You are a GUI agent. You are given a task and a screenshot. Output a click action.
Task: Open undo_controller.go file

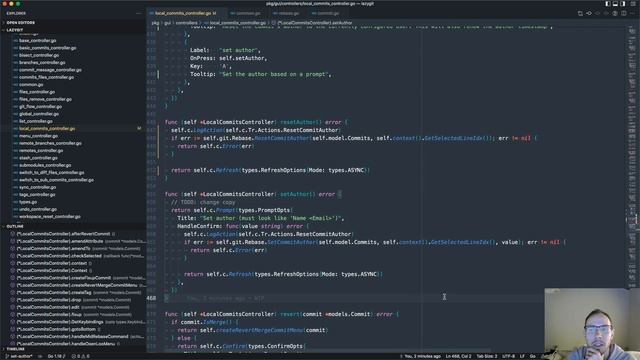(x=38, y=210)
